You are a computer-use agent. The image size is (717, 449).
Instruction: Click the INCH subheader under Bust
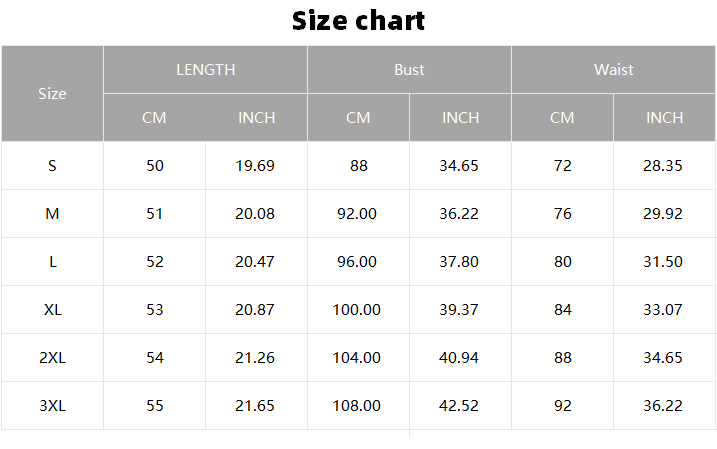click(x=460, y=118)
